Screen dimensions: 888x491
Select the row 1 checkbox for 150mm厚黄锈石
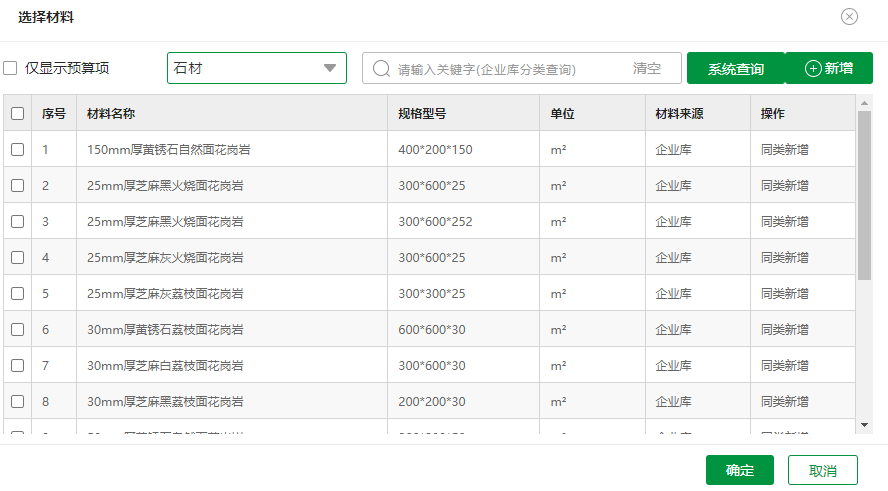pos(17,149)
